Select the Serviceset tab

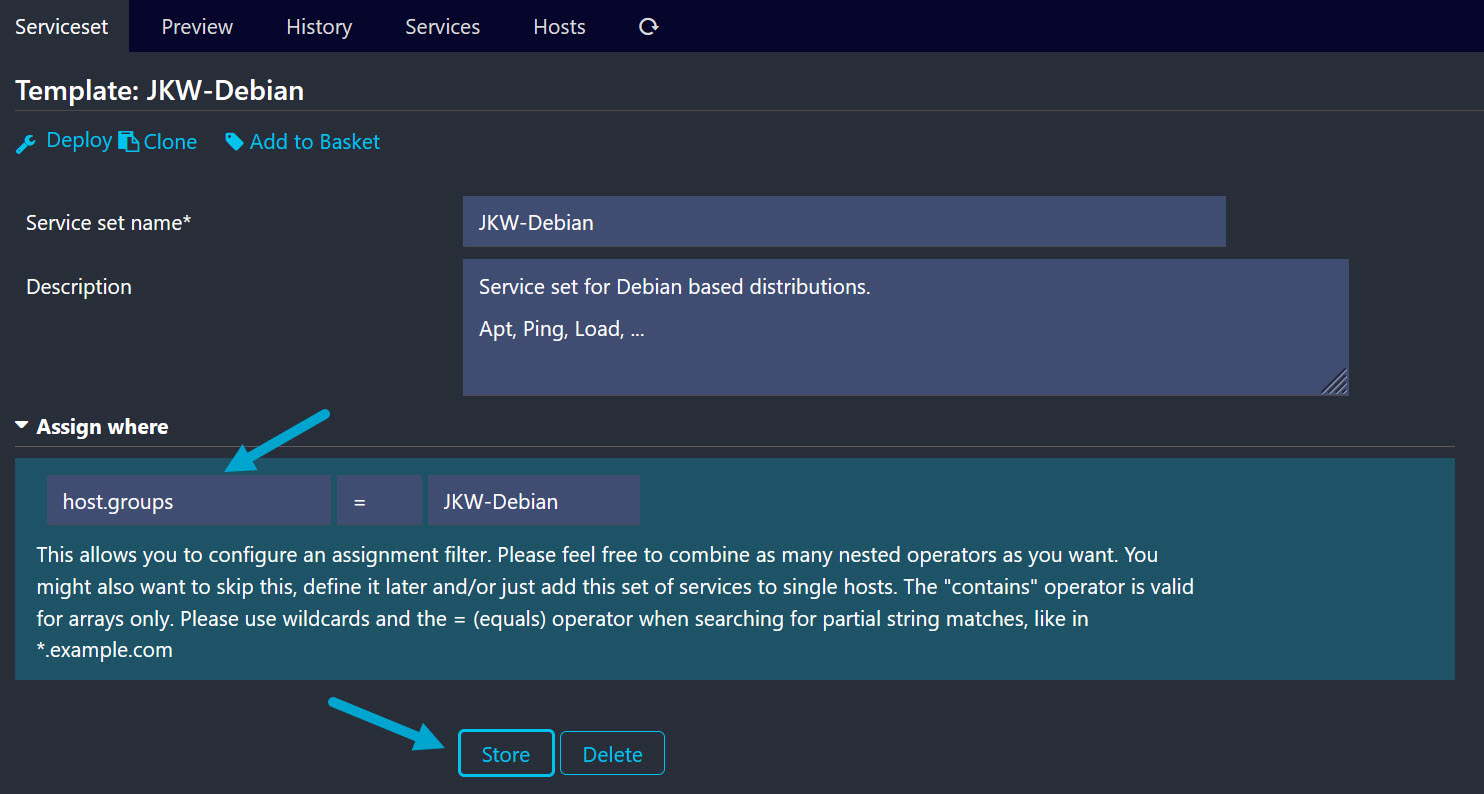(x=62, y=27)
